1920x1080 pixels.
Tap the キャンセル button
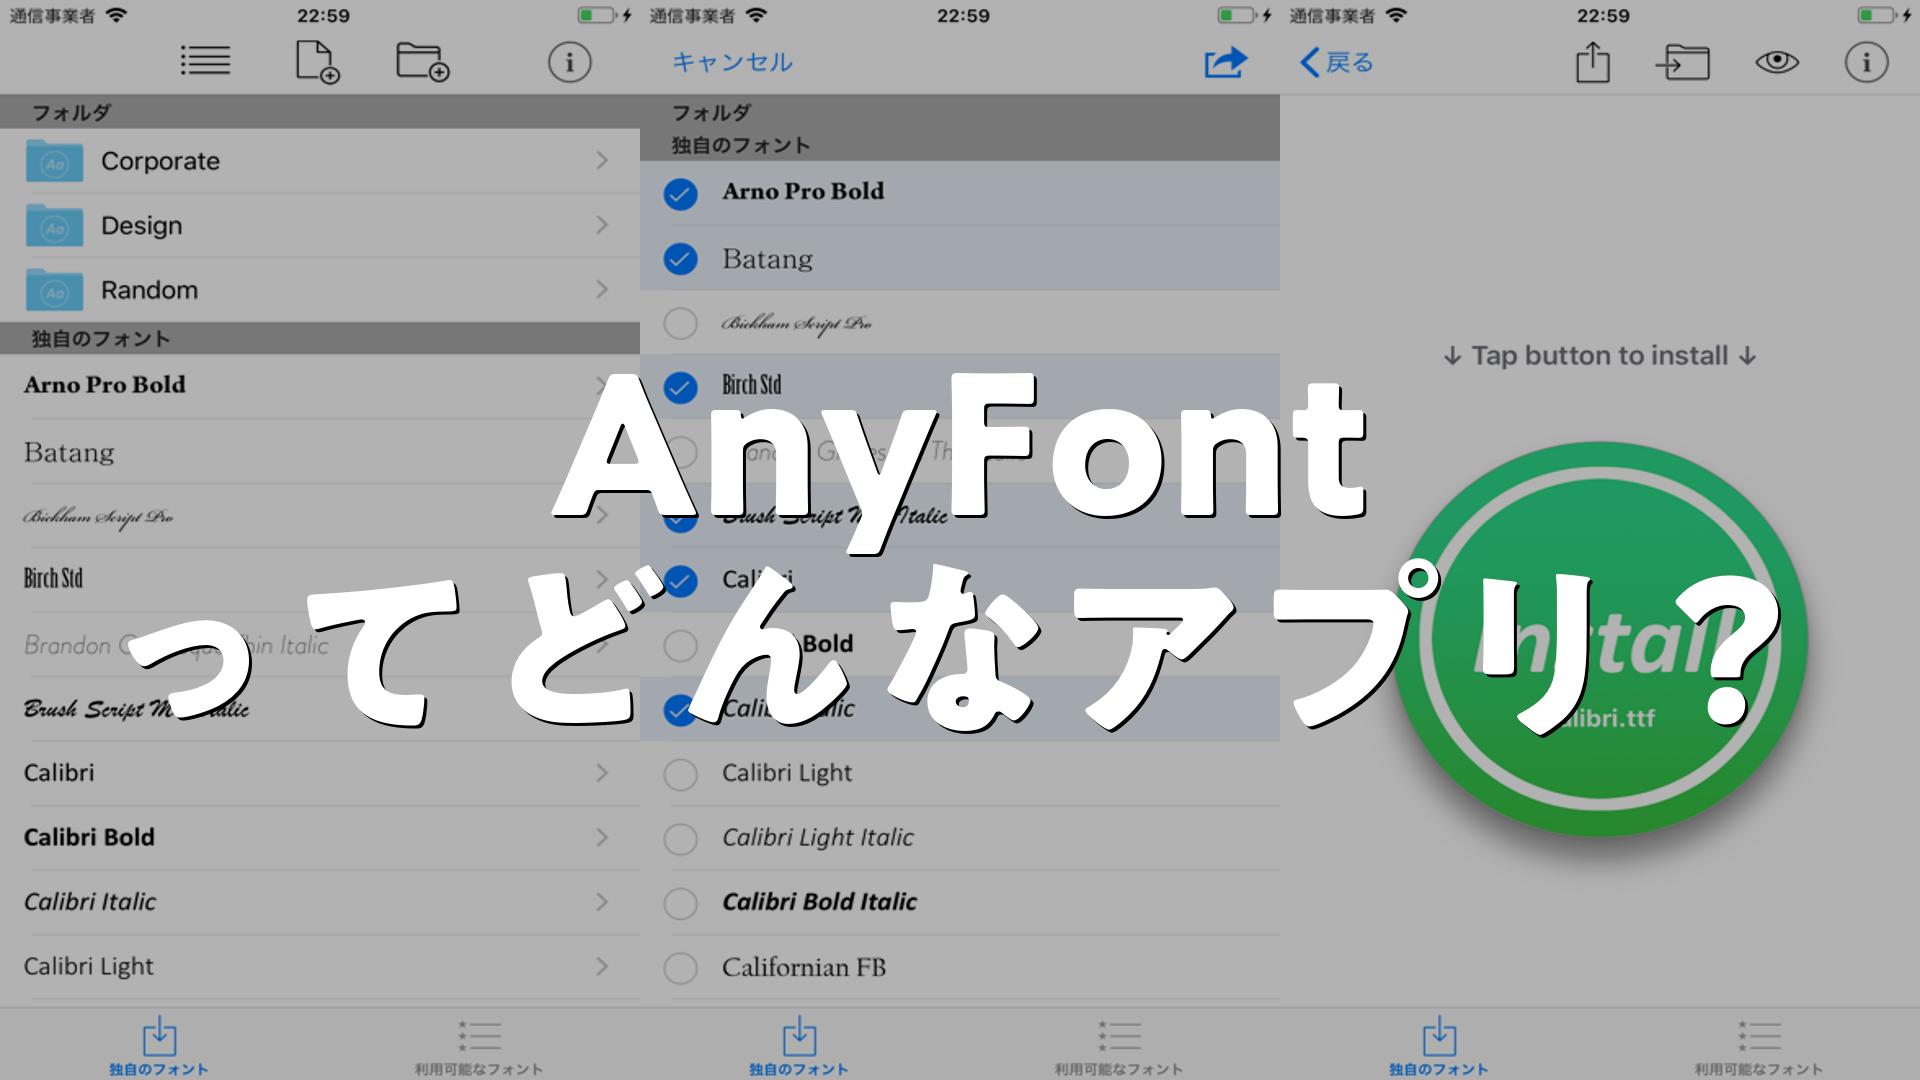732,63
